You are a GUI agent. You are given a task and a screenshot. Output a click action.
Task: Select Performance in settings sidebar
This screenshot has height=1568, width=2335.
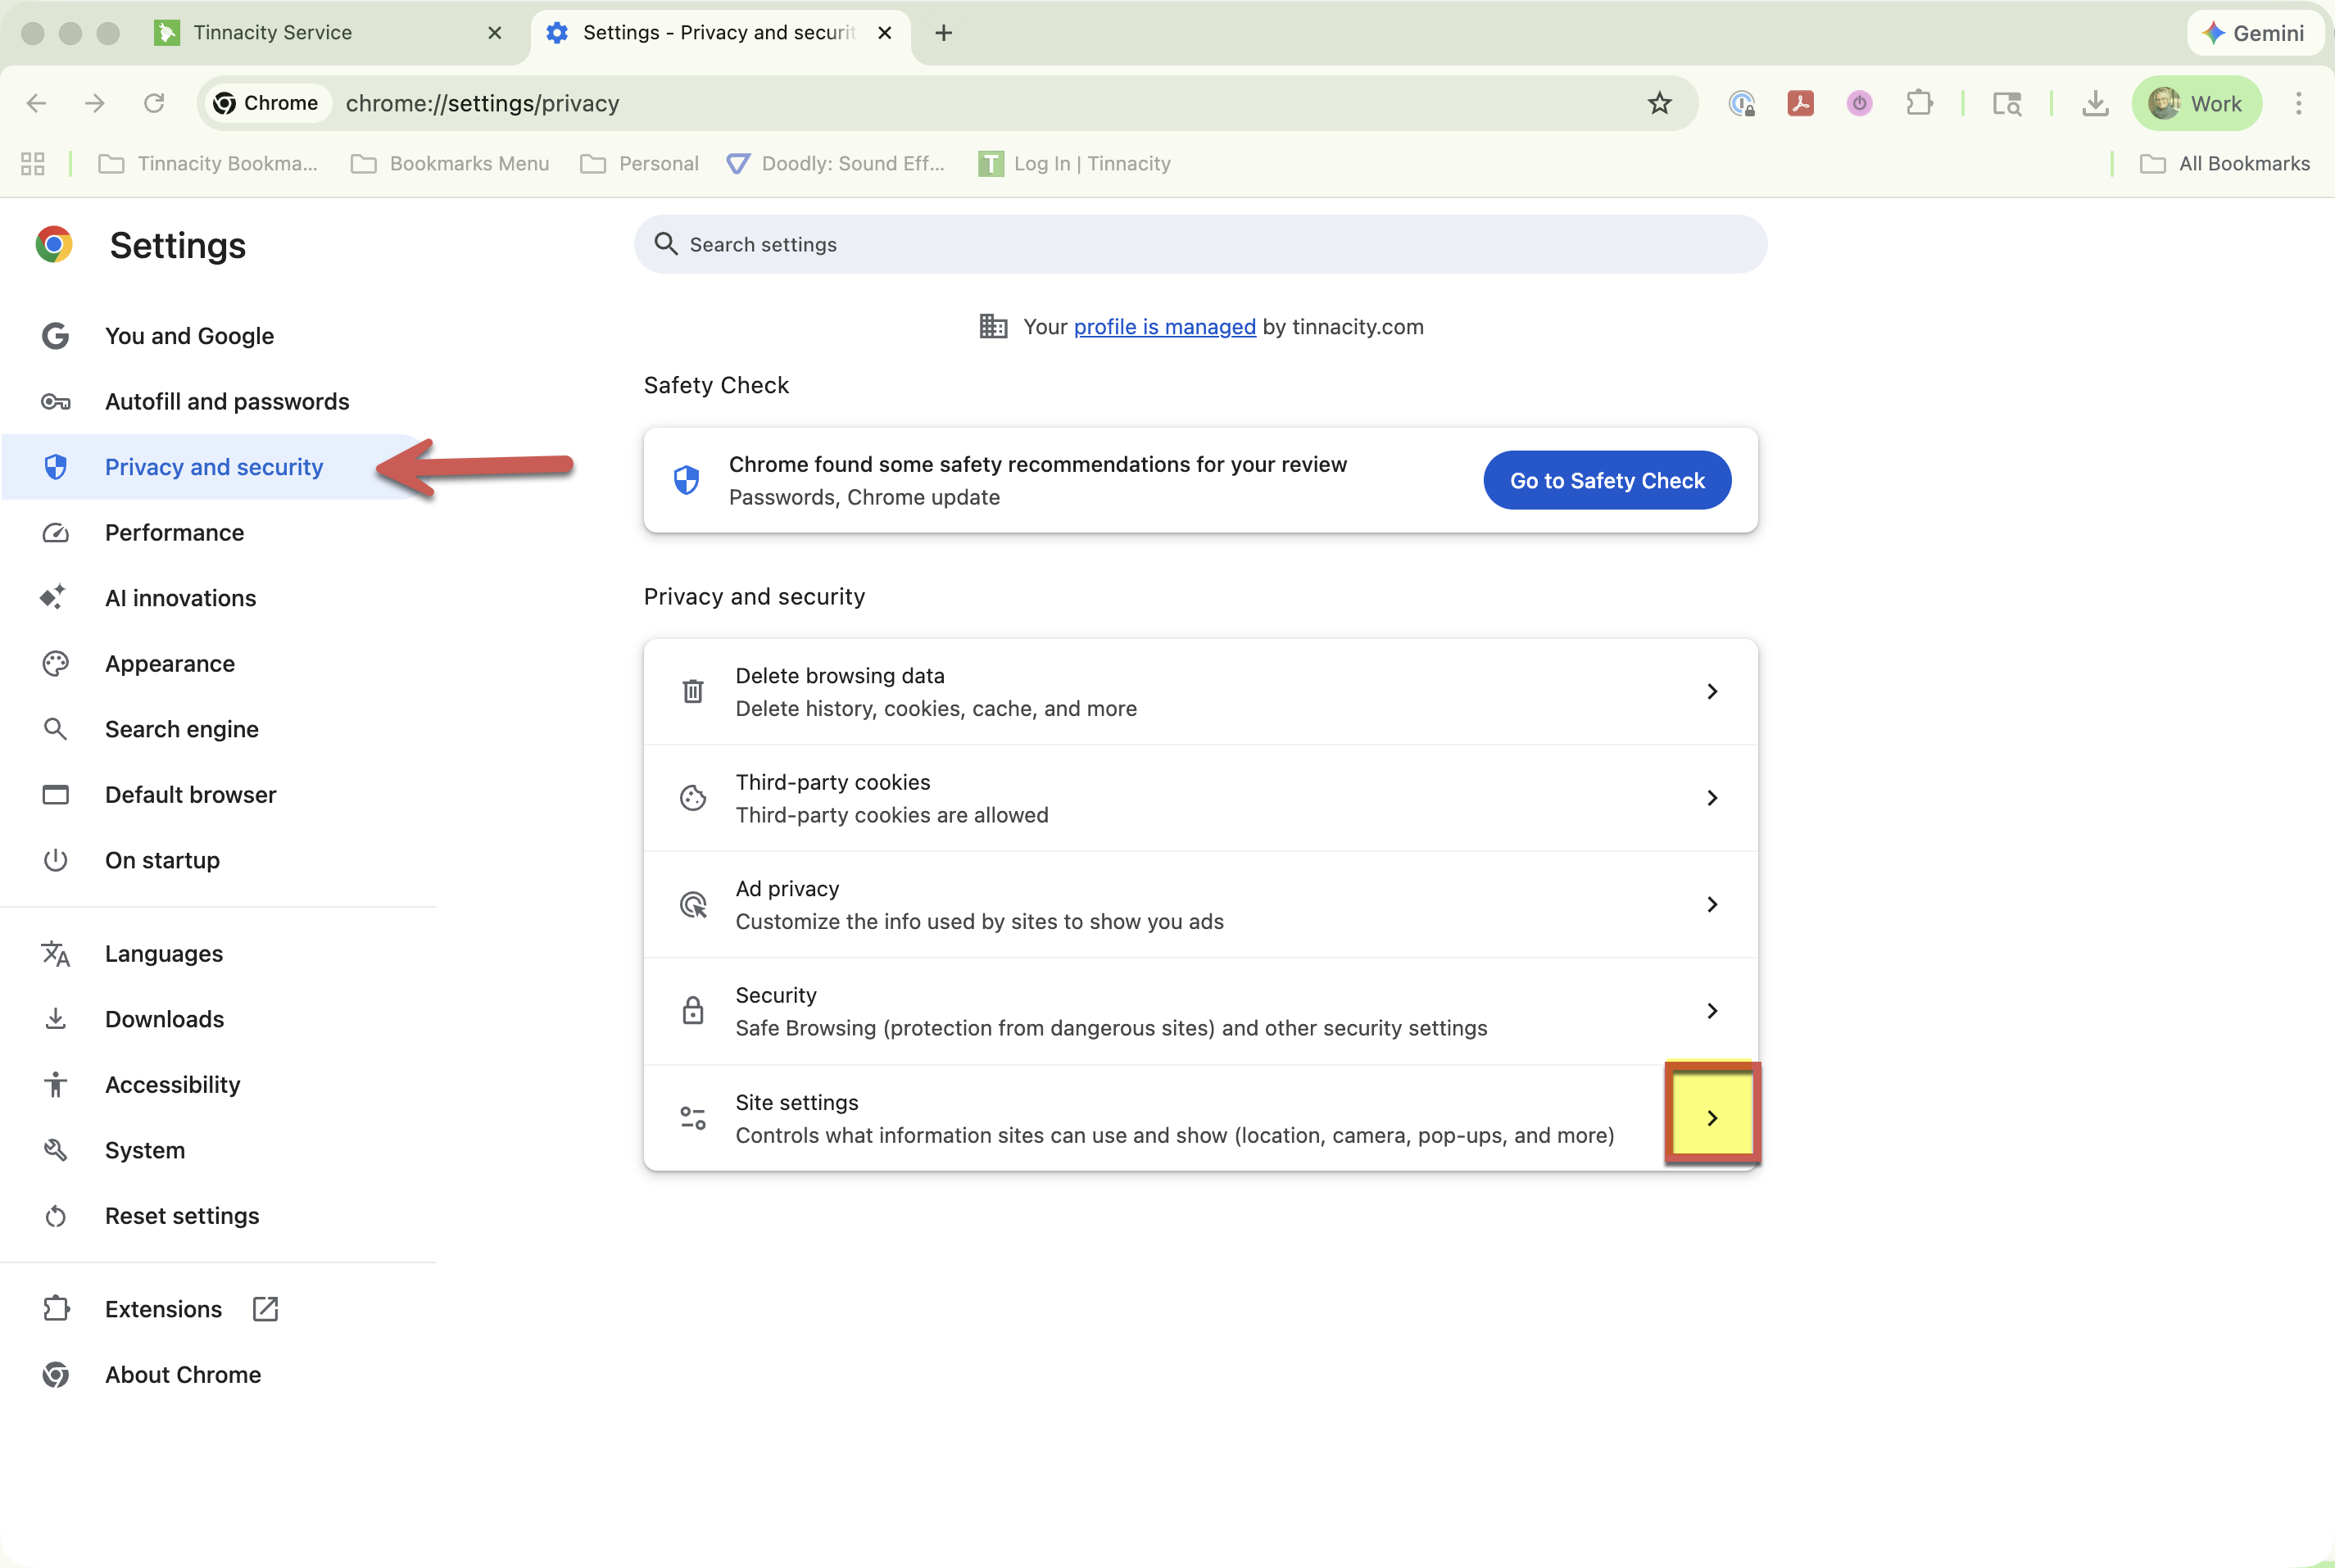point(174,532)
